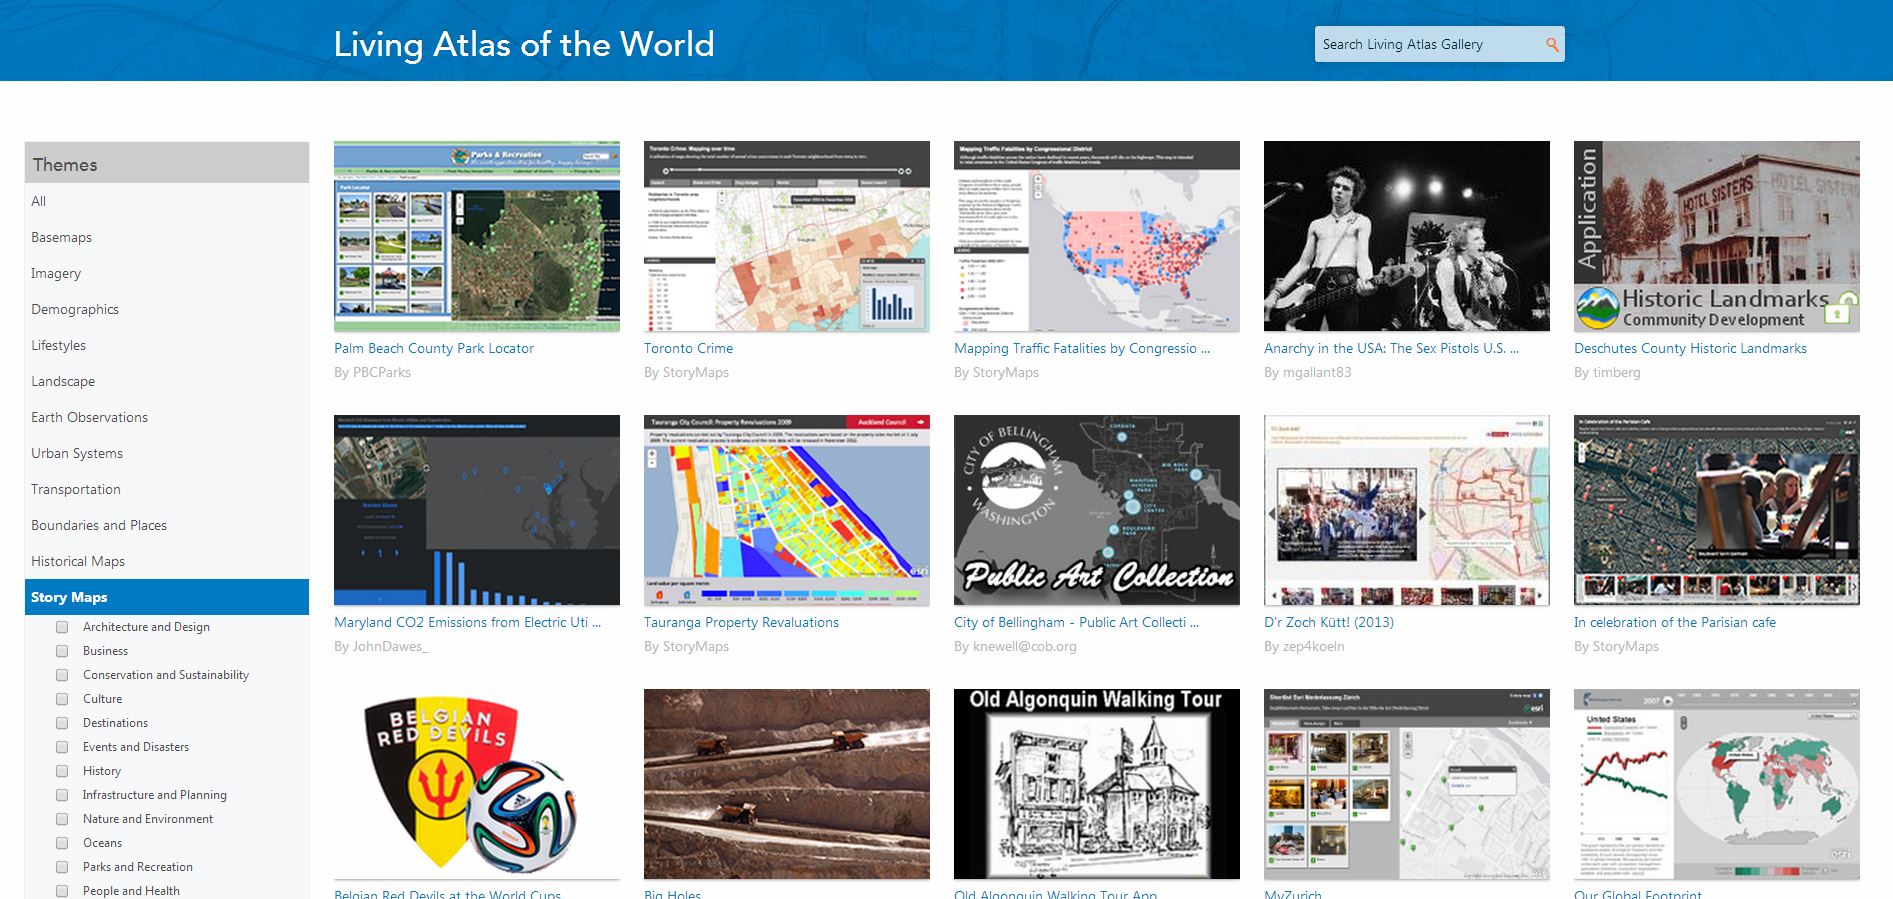Tick the Conservation and Sustainability checkbox

[x=62, y=675]
